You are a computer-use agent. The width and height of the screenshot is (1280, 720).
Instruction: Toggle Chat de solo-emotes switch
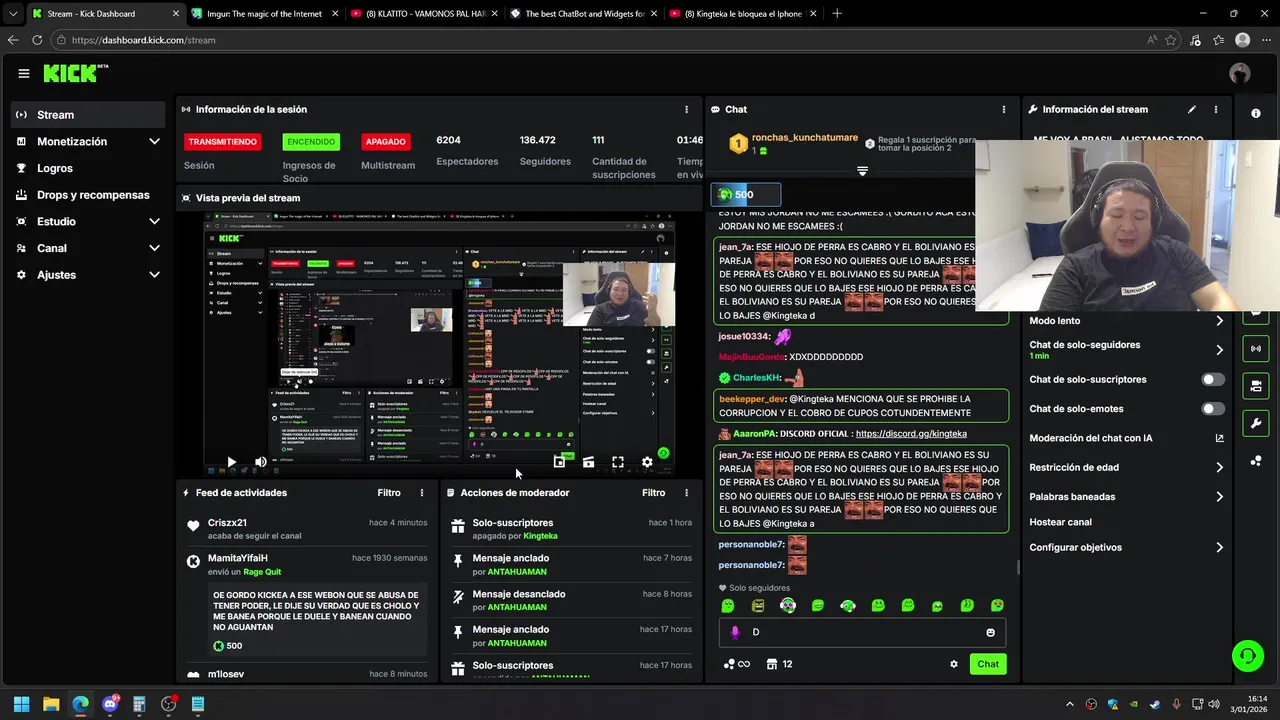pyautogui.click(x=1213, y=409)
